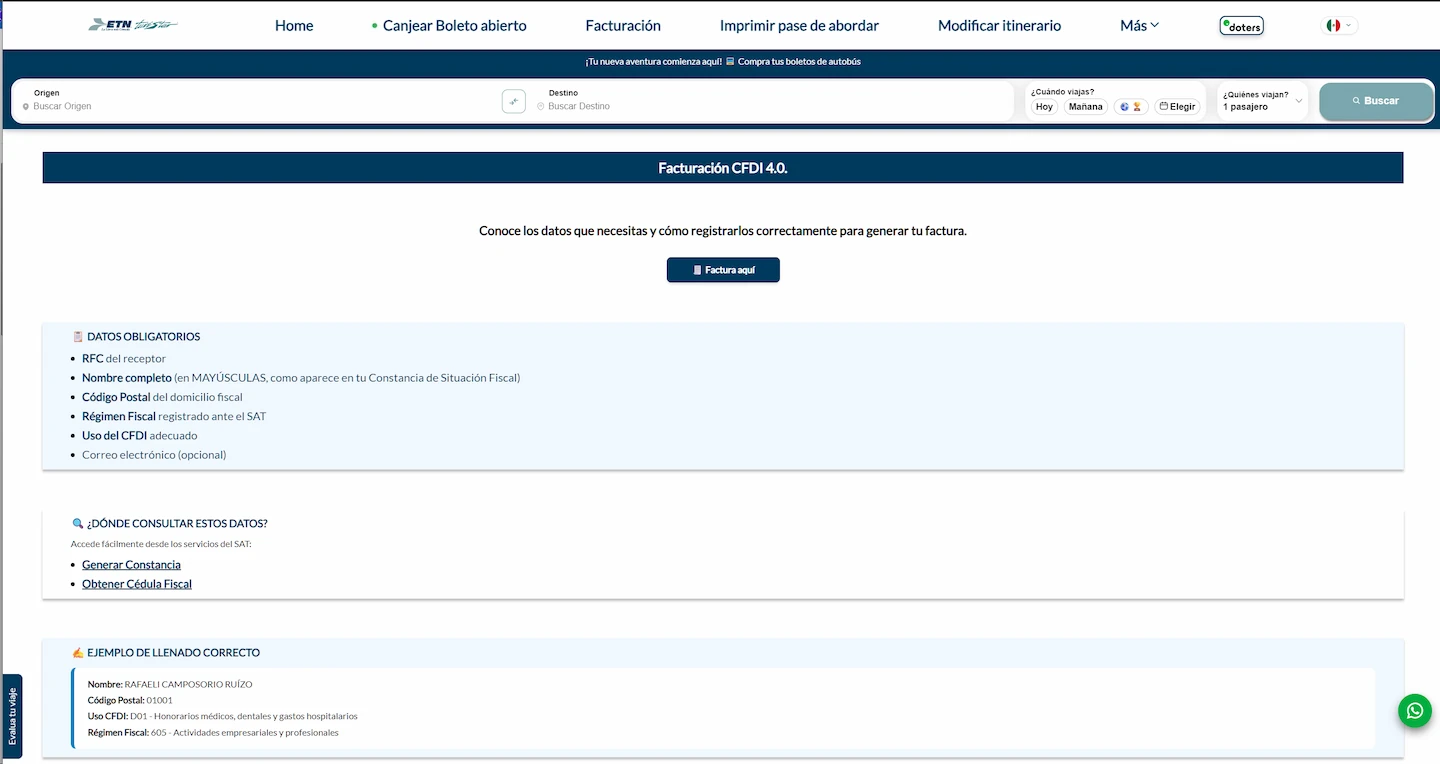
Task: Click the example name RAFAELI CAMPOSORIO RUÍZO
Action: click(188, 685)
